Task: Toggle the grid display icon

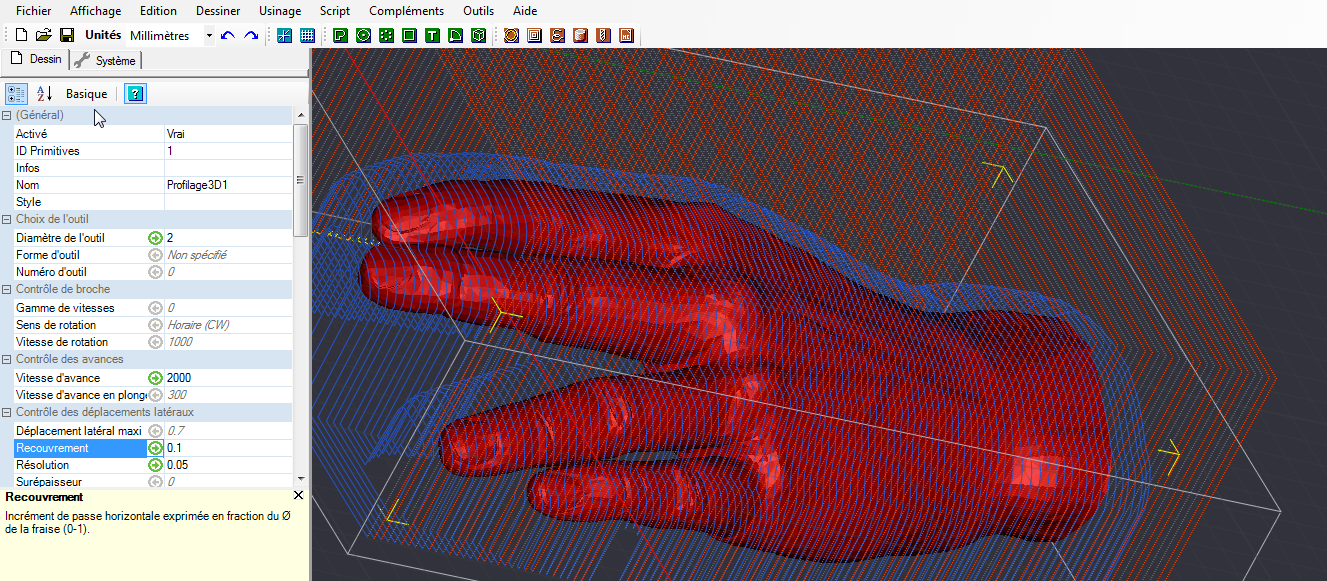Action: point(307,35)
